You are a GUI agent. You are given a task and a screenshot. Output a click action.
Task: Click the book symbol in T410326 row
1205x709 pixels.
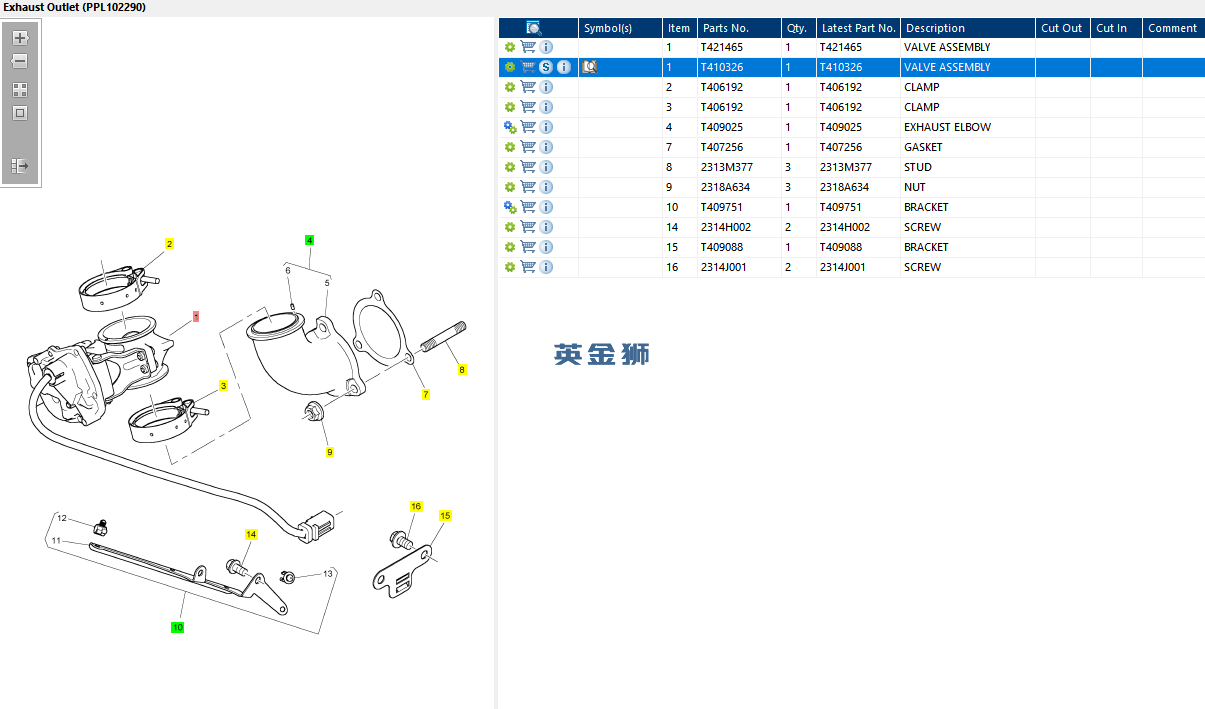(589, 67)
